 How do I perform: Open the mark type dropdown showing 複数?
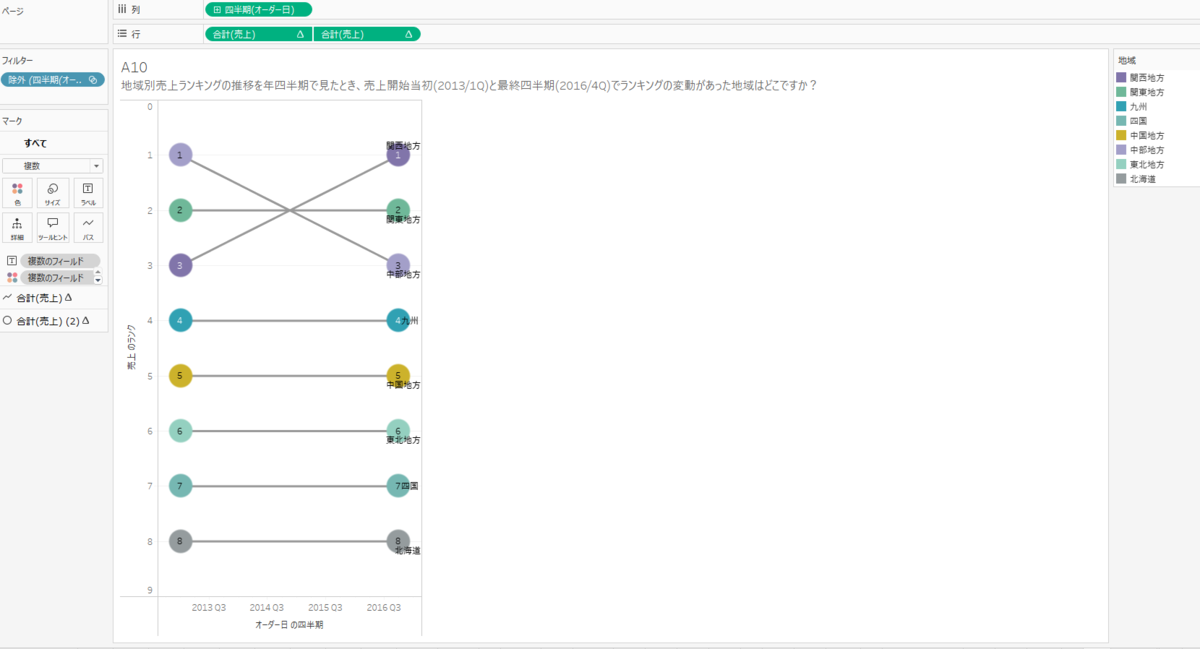[x=95, y=165]
